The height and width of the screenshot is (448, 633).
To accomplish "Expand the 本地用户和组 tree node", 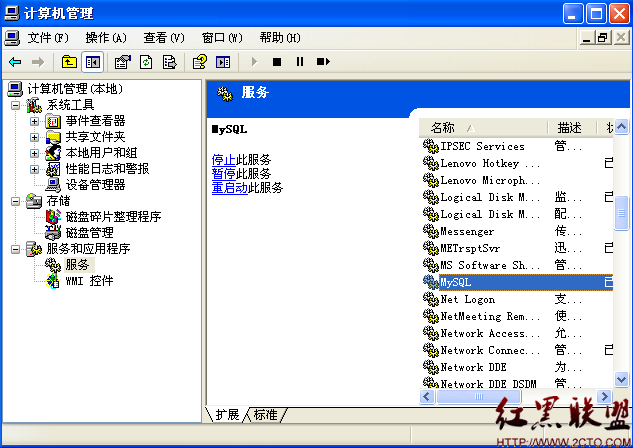I will pyautogui.click(x=34, y=153).
